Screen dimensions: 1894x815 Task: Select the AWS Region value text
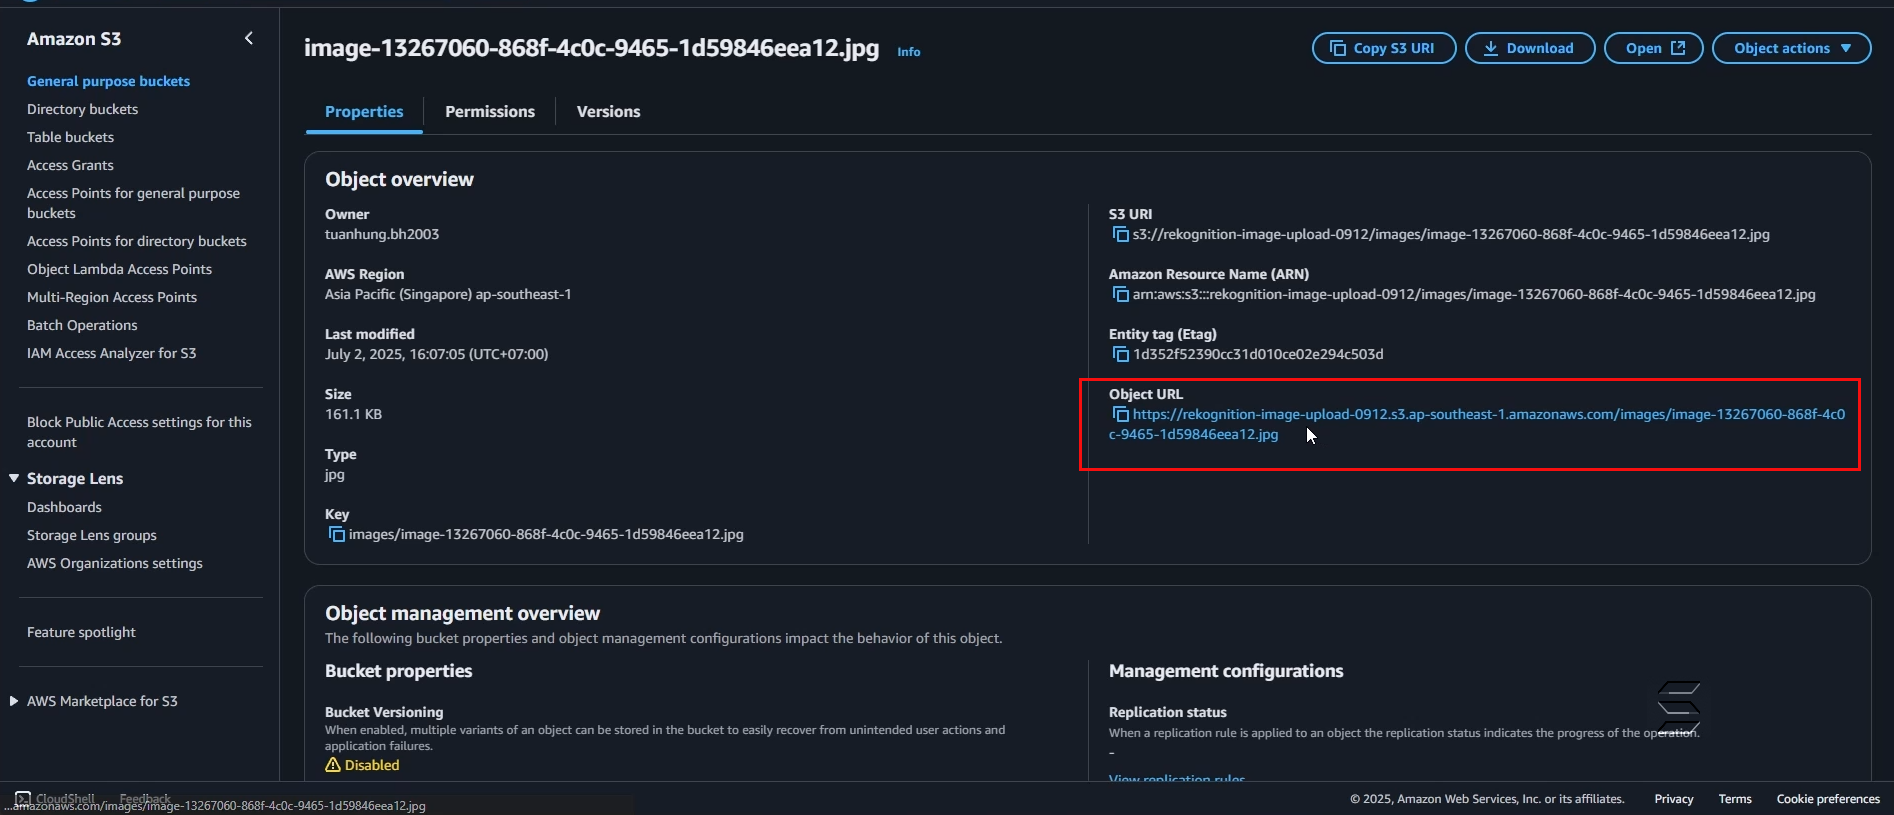(448, 294)
